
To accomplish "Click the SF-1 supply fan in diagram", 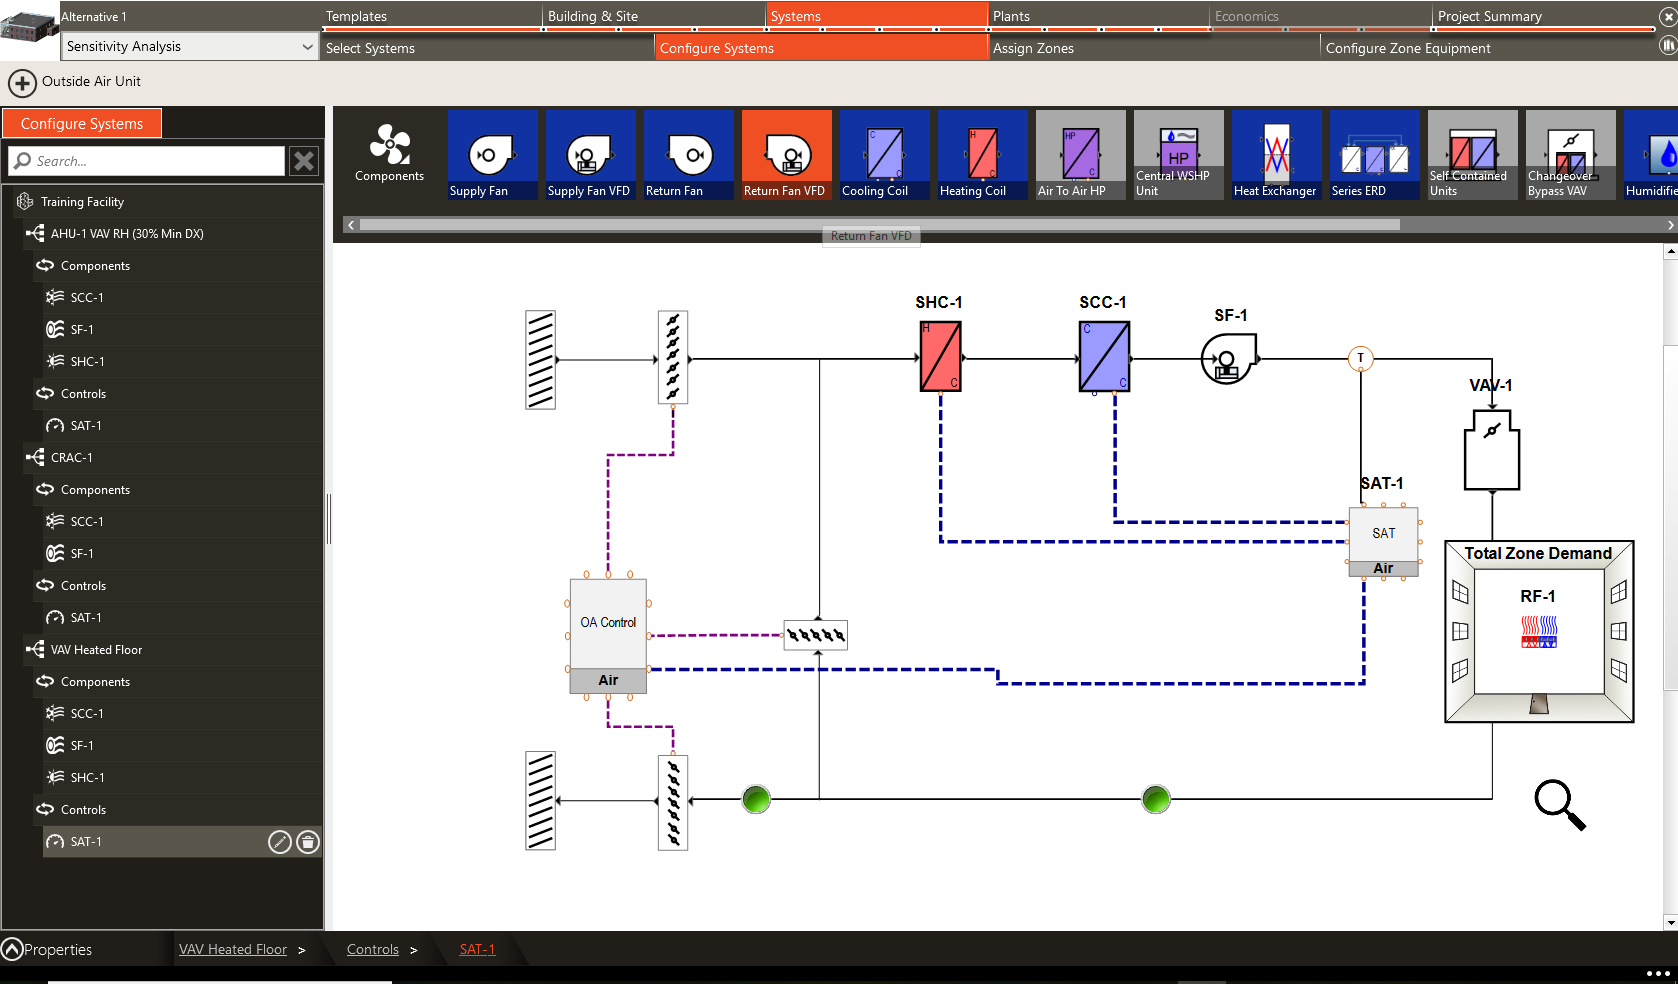I will pos(1229,358).
